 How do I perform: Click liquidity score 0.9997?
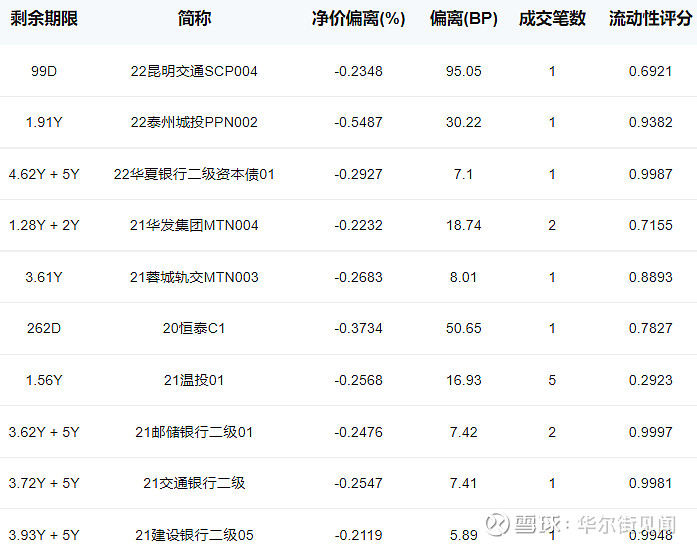pyautogui.click(x=650, y=432)
